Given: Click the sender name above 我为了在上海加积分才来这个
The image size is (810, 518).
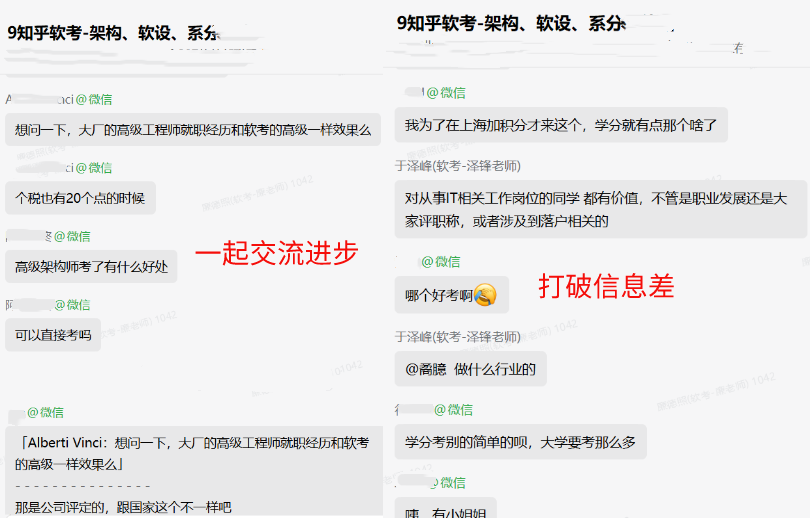Looking at the screenshot, I should coord(435,92).
